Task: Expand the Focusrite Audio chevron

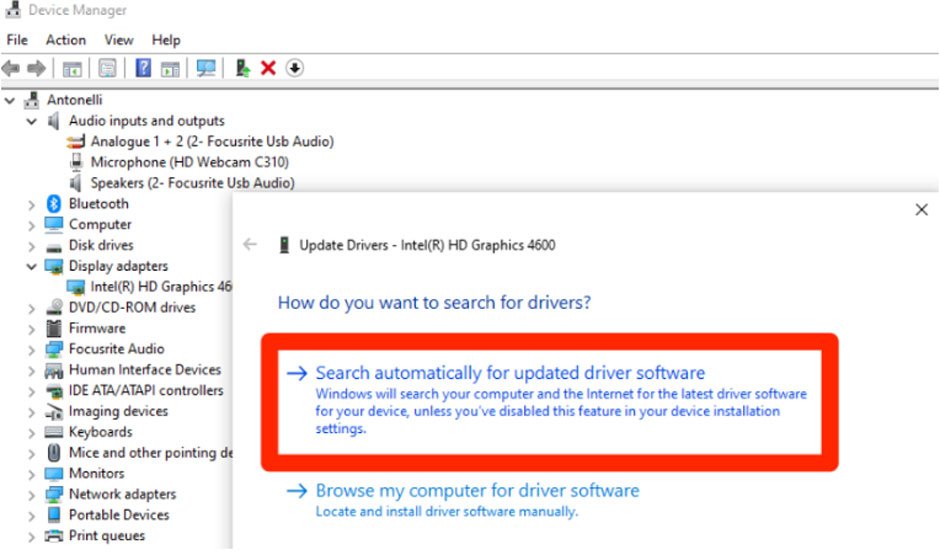Action: pos(31,350)
